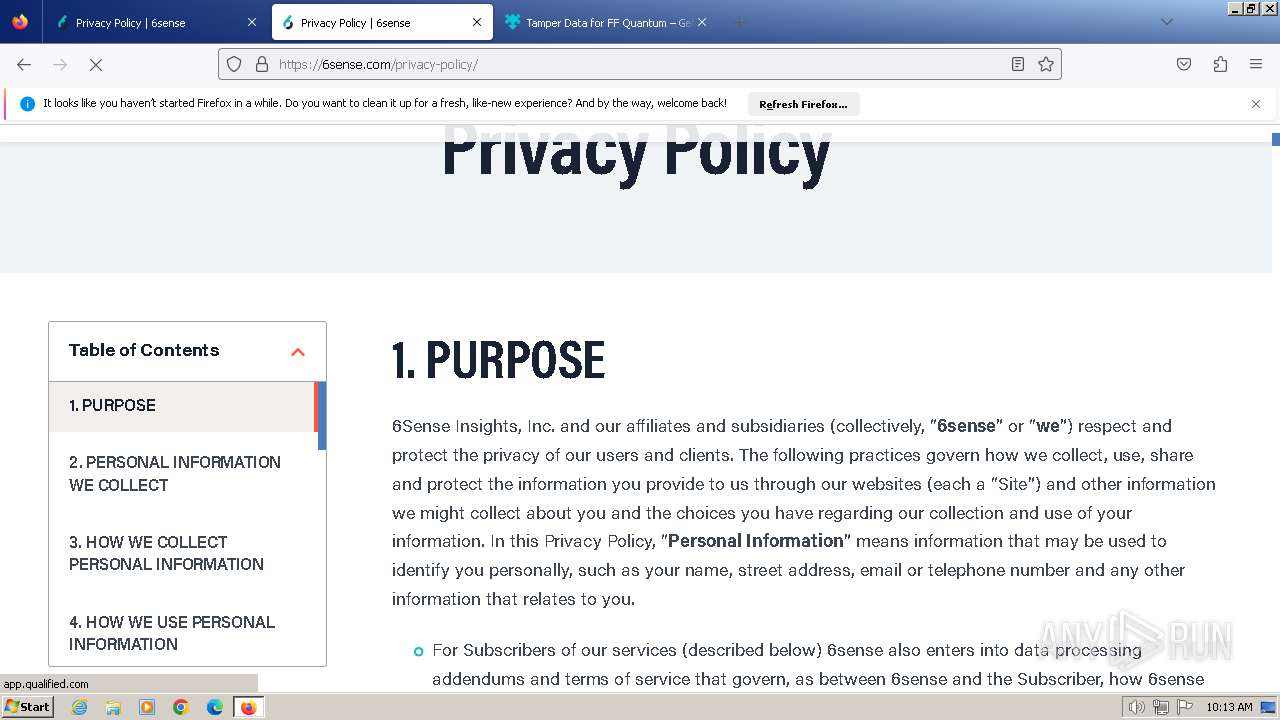
Task: Minimize the Firefox window
Action: tap(1235, 8)
